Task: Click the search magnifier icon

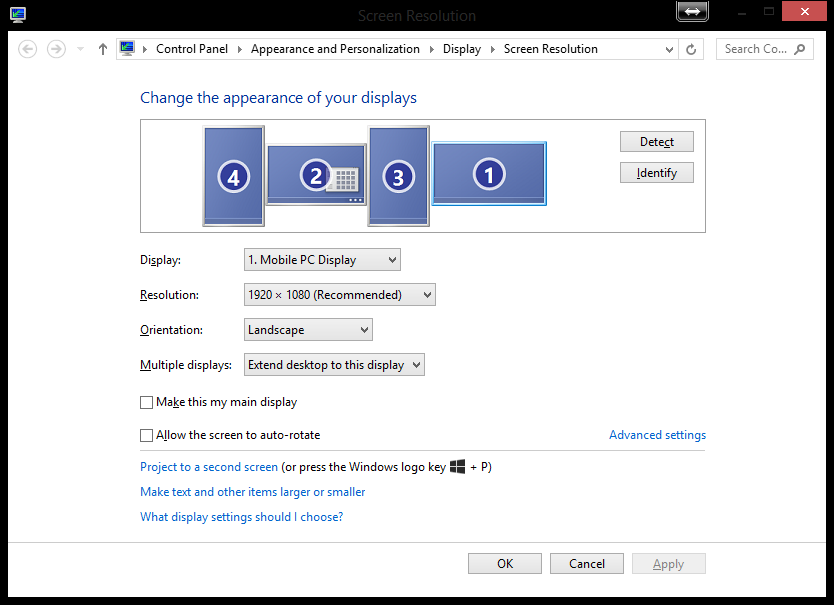Action: tap(799, 49)
